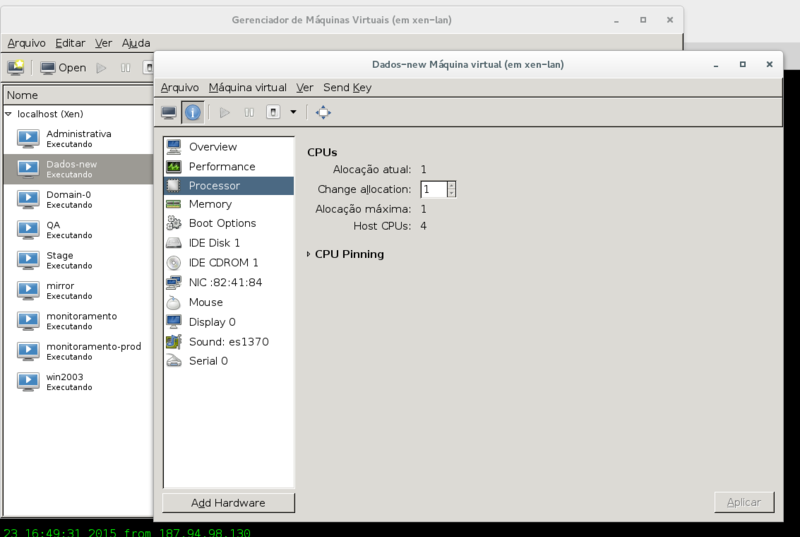
Task: Show the graphical console view icon
Action: coord(169,112)
